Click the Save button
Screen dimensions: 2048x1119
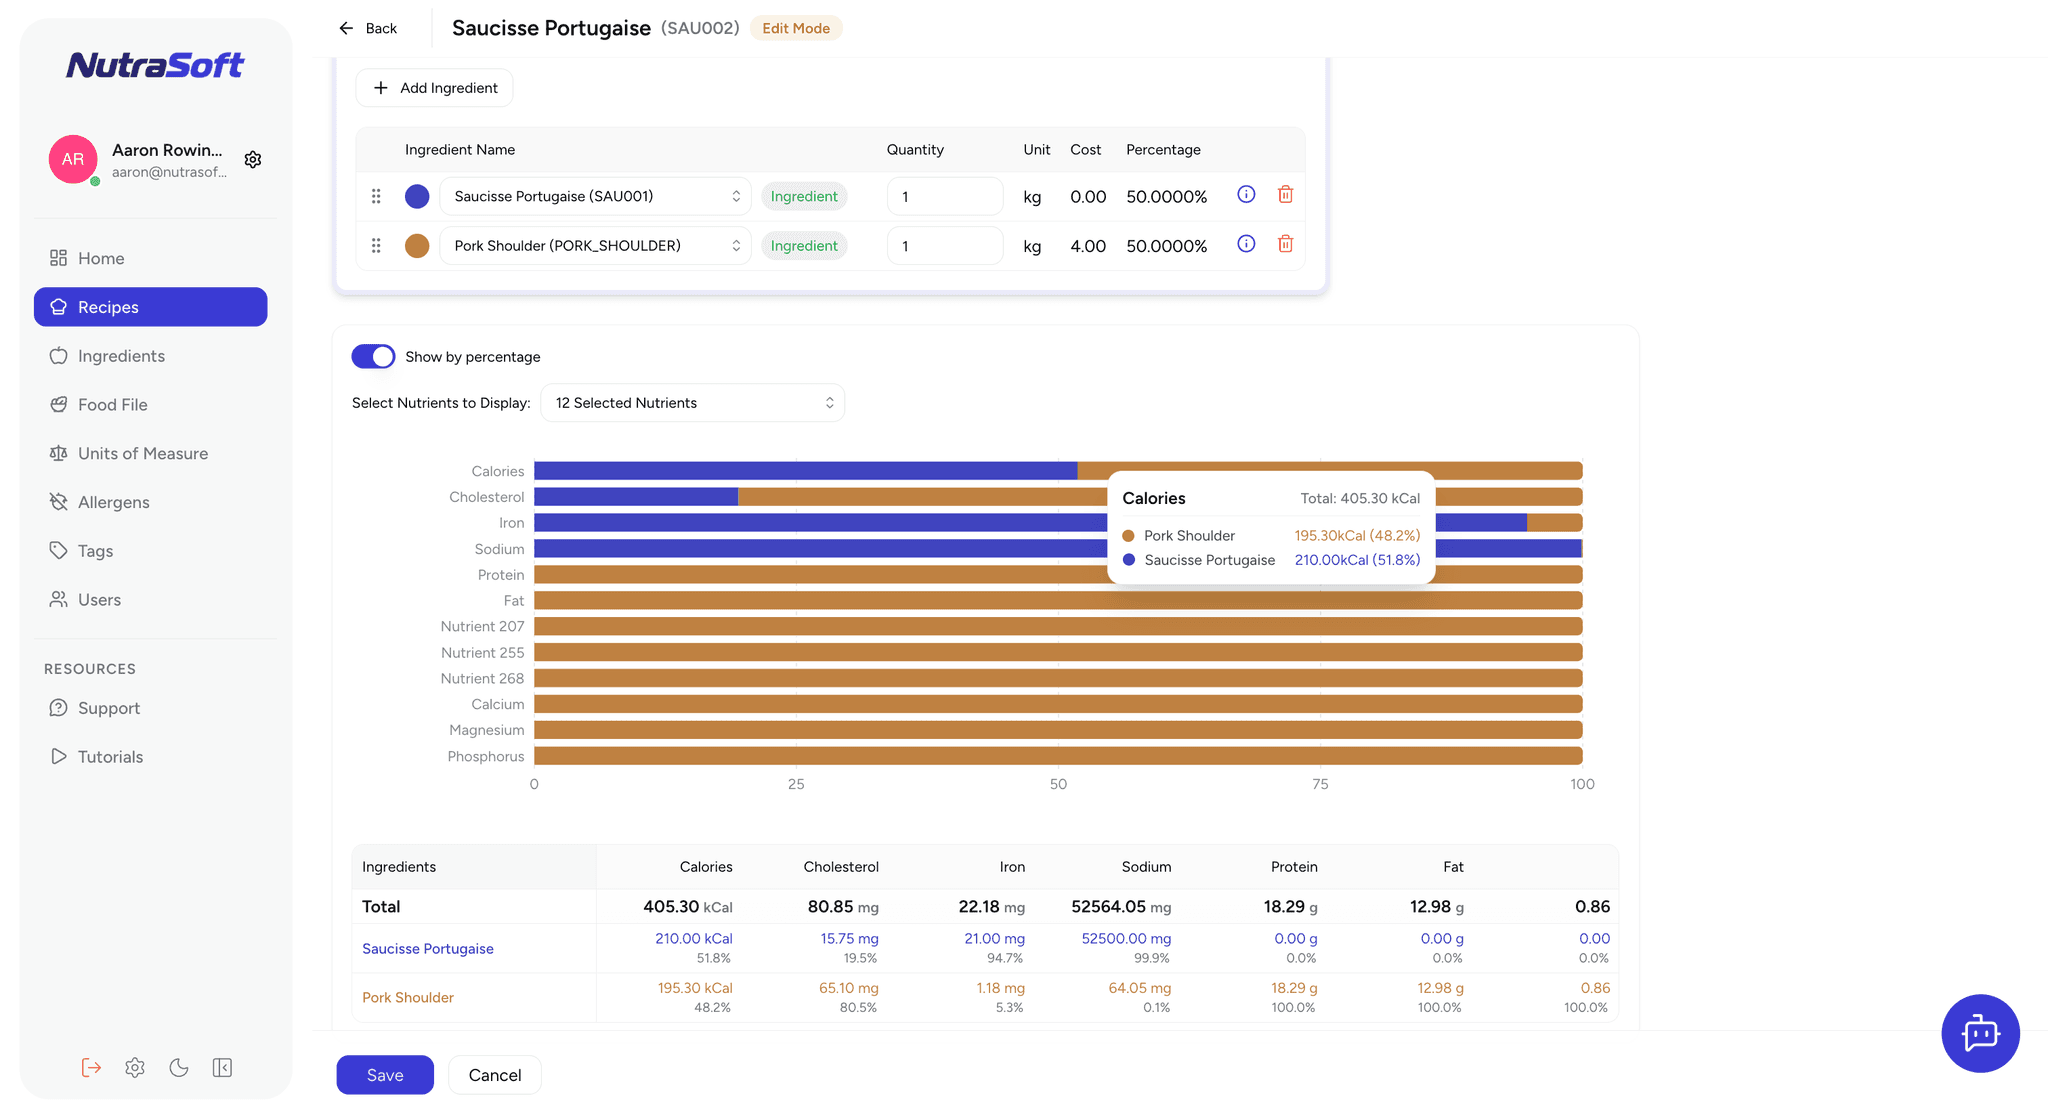click(x=385, y=1075)
